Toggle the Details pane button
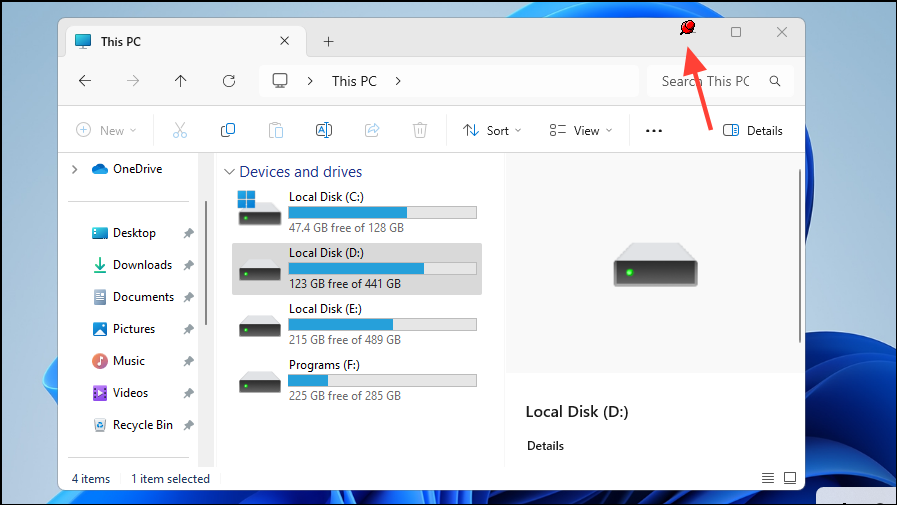The image size is (897, 505). coord(753,130)
